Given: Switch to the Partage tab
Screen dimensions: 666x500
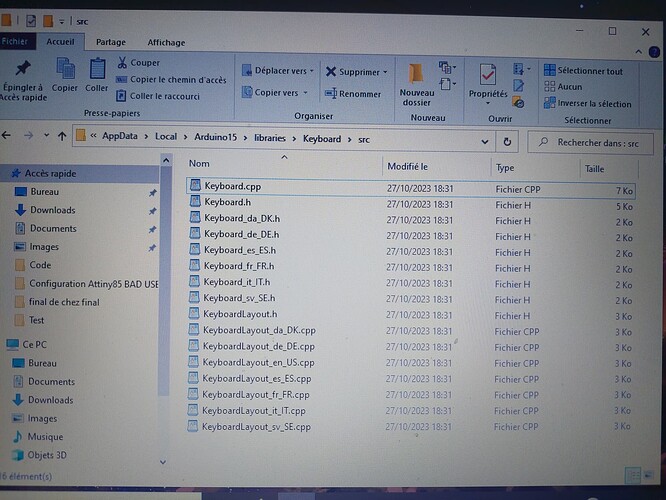Looking at the screenshot, I should click(111, 42).
